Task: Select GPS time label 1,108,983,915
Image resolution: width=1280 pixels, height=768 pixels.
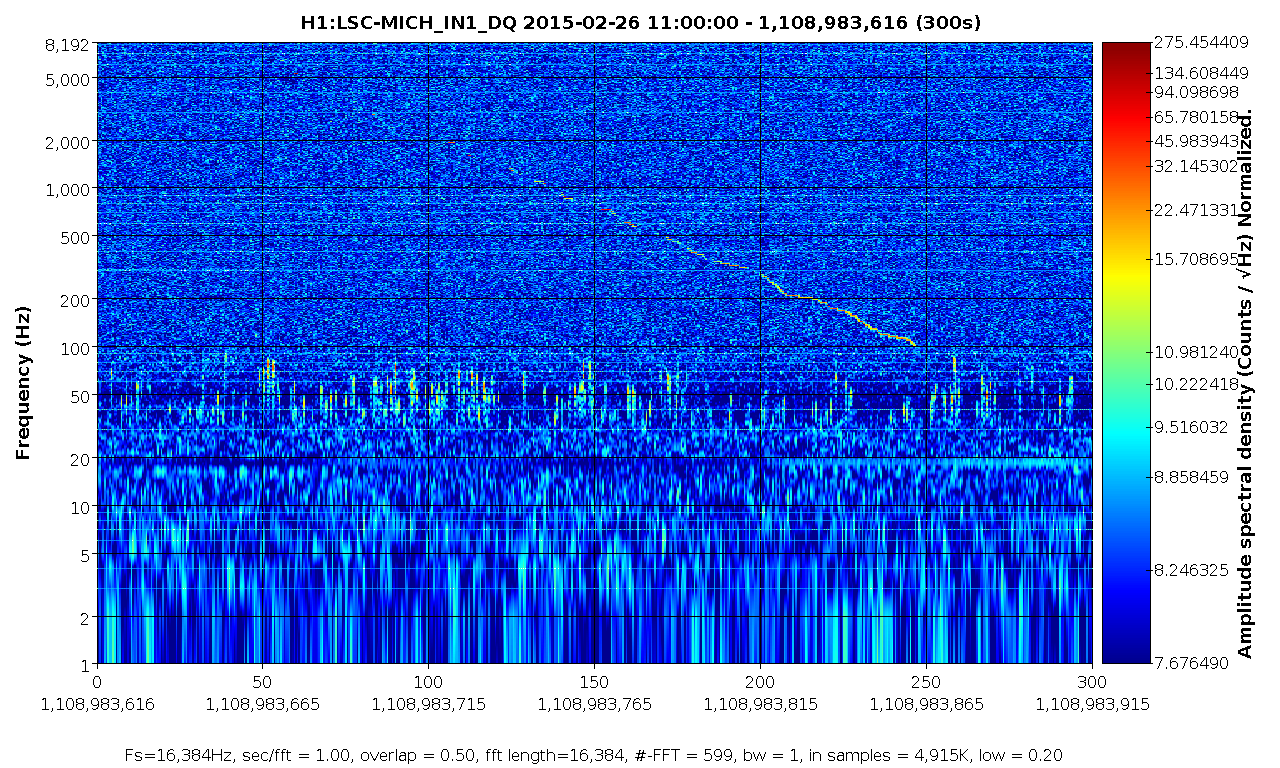Action: click(x=1092, y=704)
